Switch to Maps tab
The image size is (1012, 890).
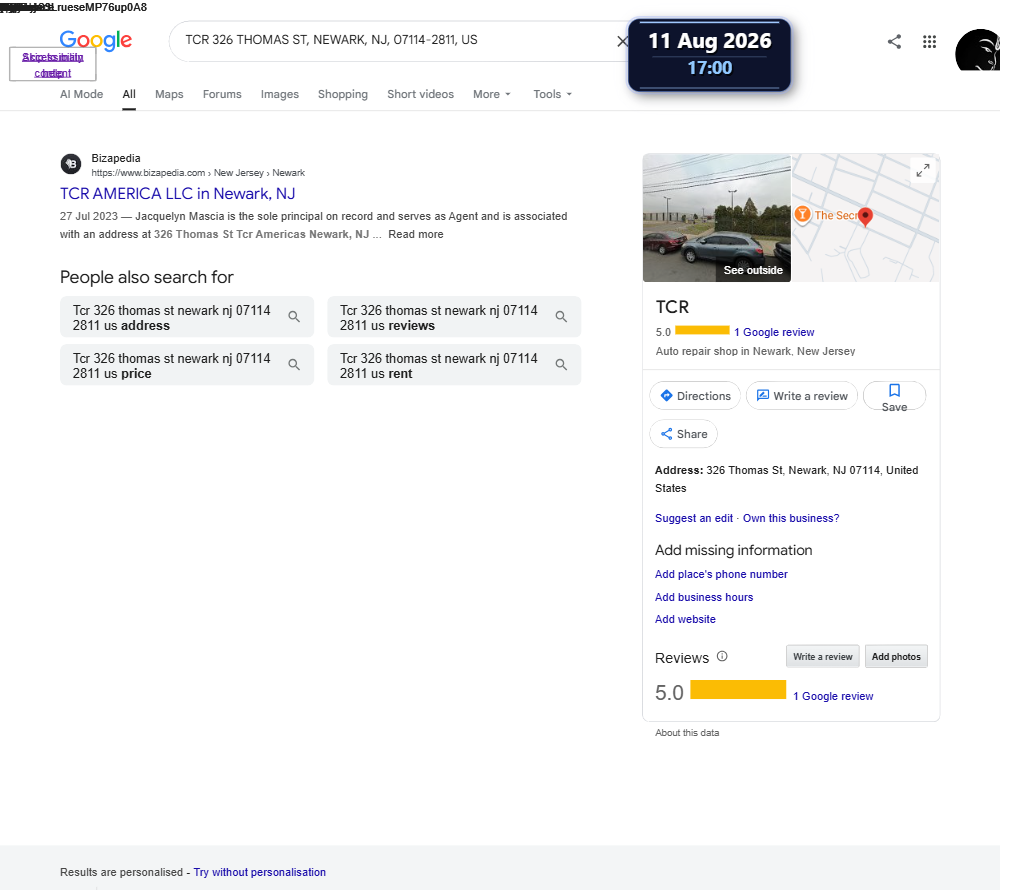(x=169, y=94)
